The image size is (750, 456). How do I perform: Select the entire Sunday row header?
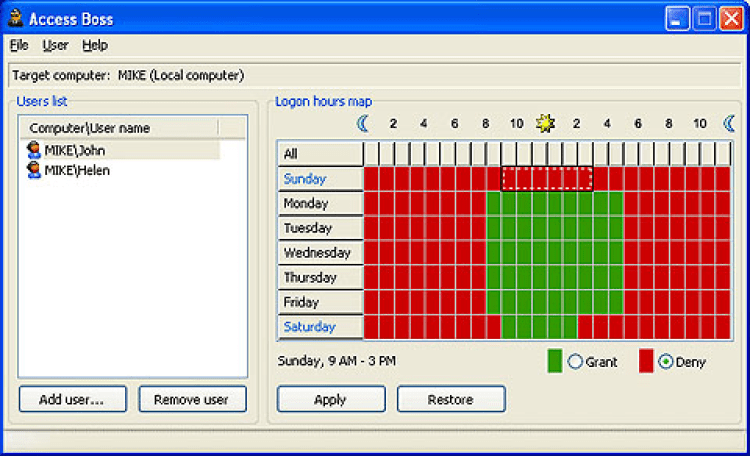pyautogui.click(x=320, y=178)
